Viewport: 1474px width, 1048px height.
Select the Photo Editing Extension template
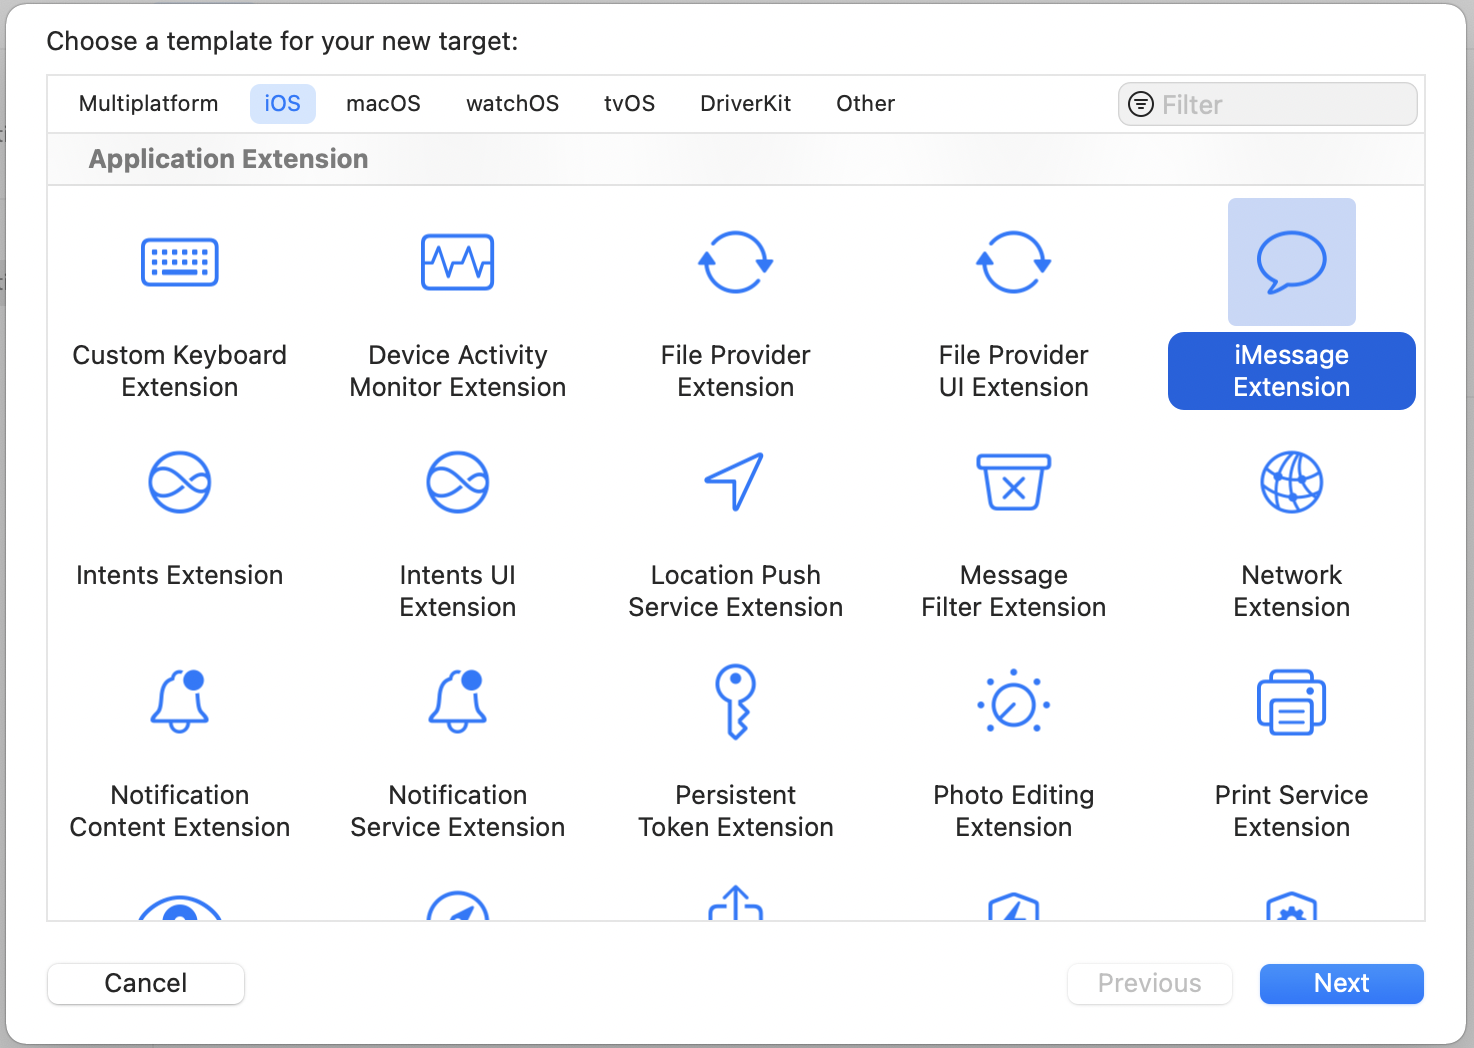(x=1013, y=703)
